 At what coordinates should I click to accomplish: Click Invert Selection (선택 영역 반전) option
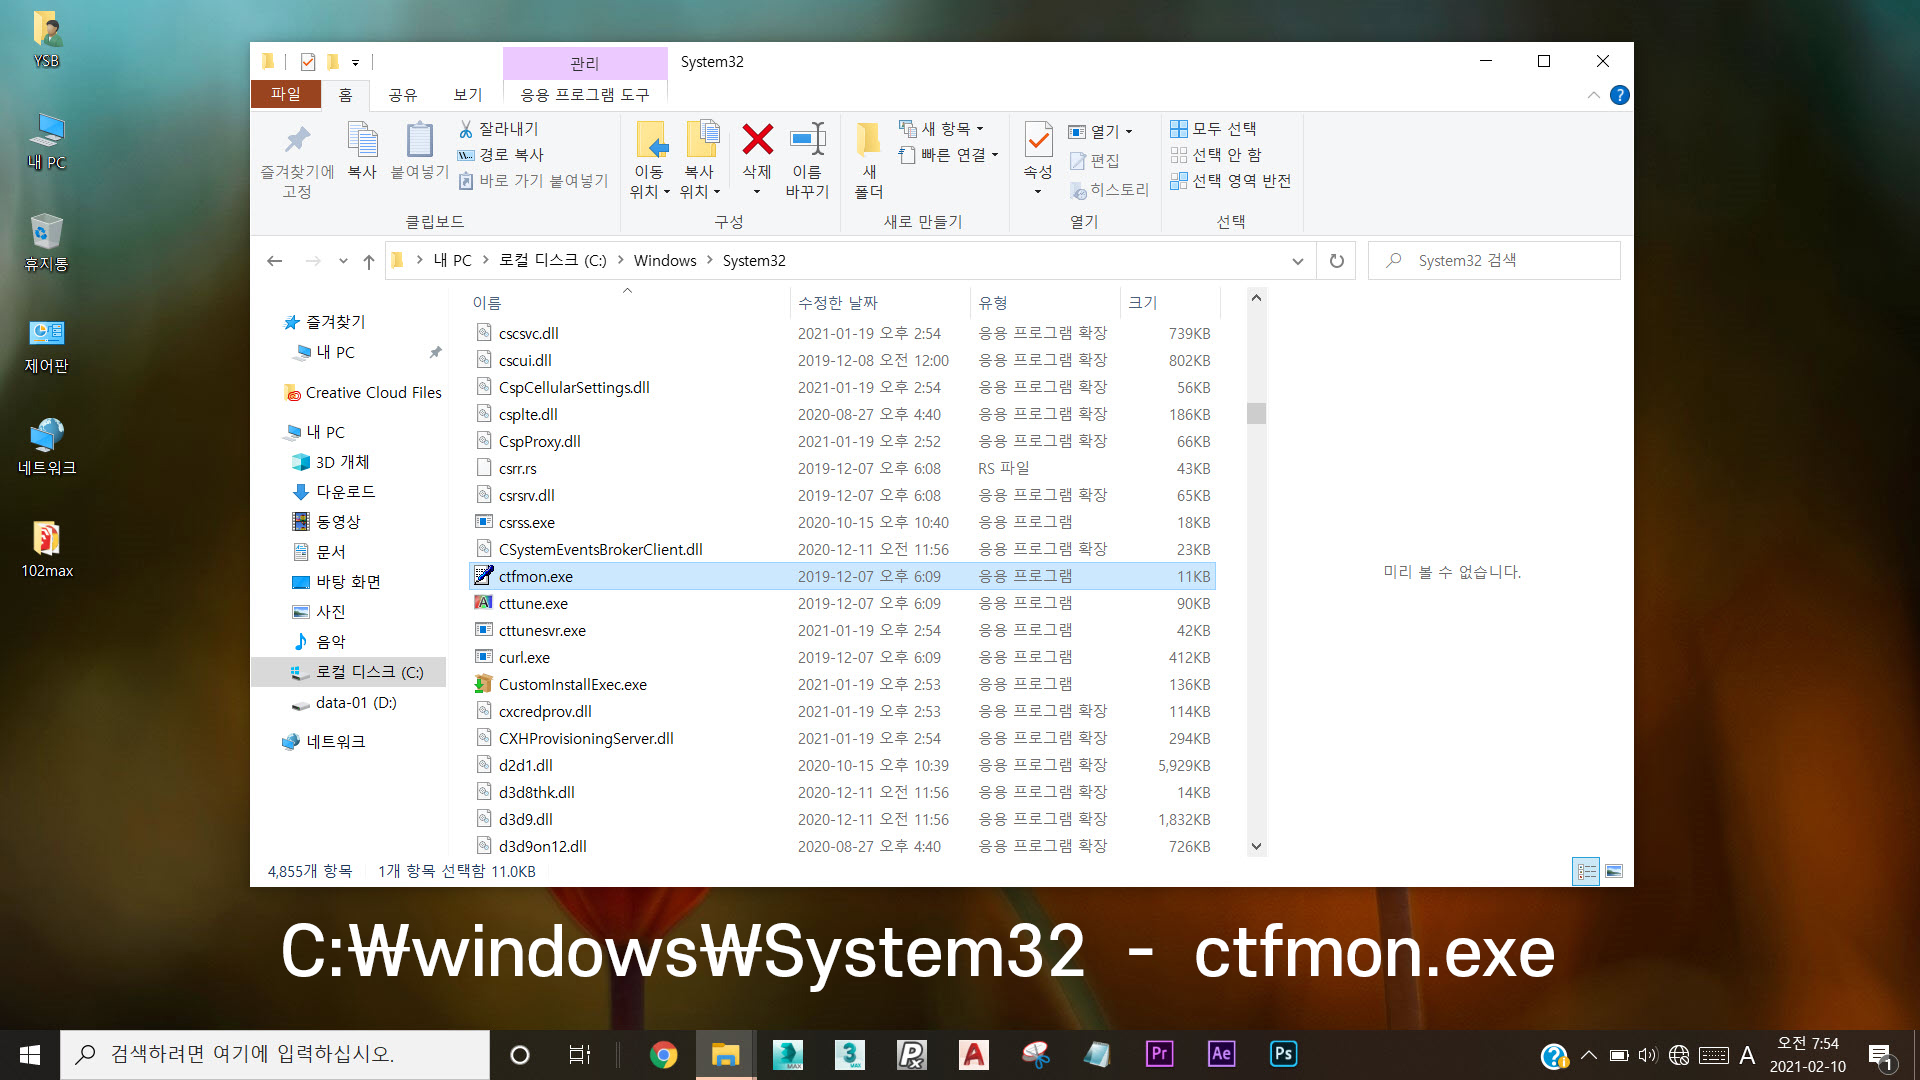click(1230, 181)
